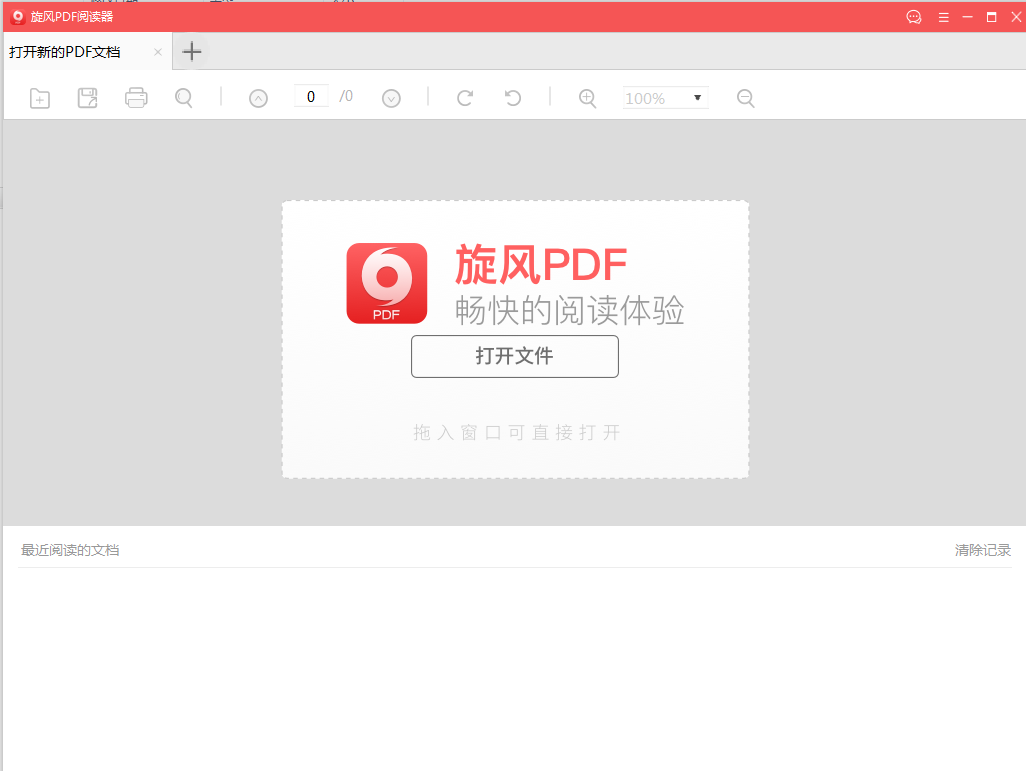Open the feedback chat bubble icon
The width and height of the screenshot is (1026, 771).
click(x=913, y=17)
